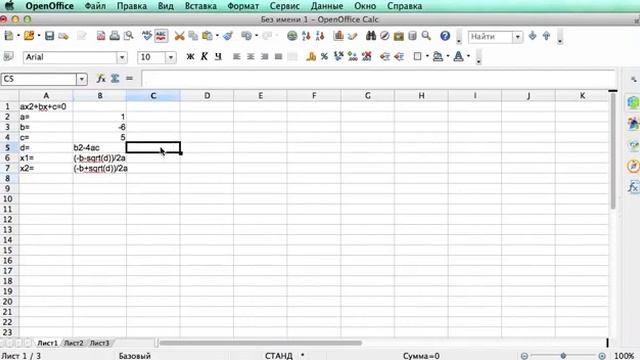Click the Currency number format button
The width and height of the screenshot is (640, 360).
click(x=311, y=56)
